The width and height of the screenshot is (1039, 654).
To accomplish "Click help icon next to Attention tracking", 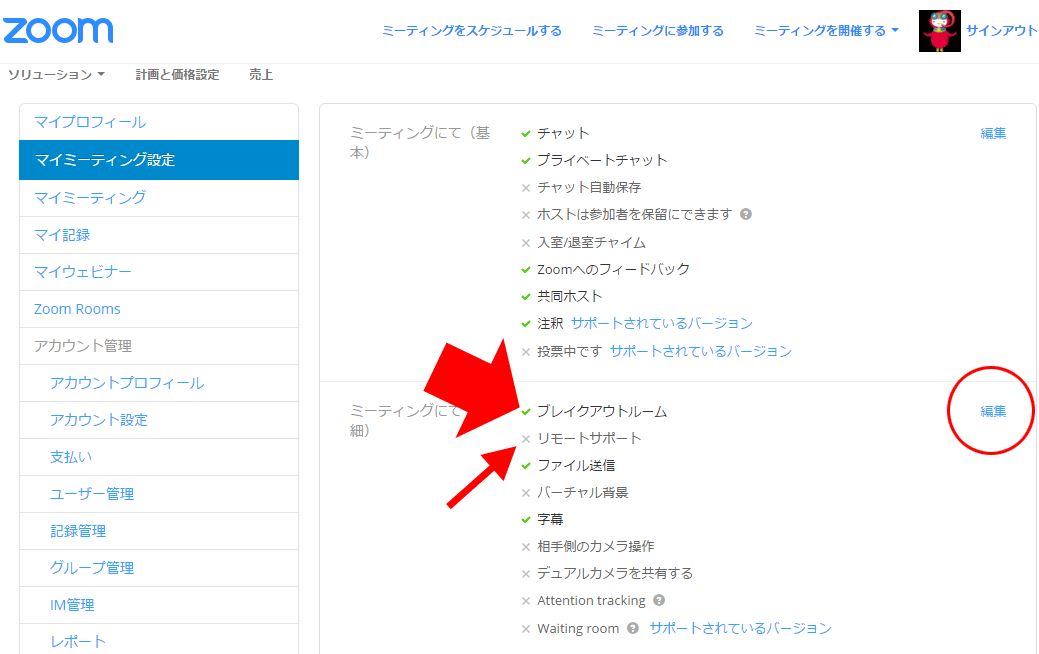I will click(659, 601).
